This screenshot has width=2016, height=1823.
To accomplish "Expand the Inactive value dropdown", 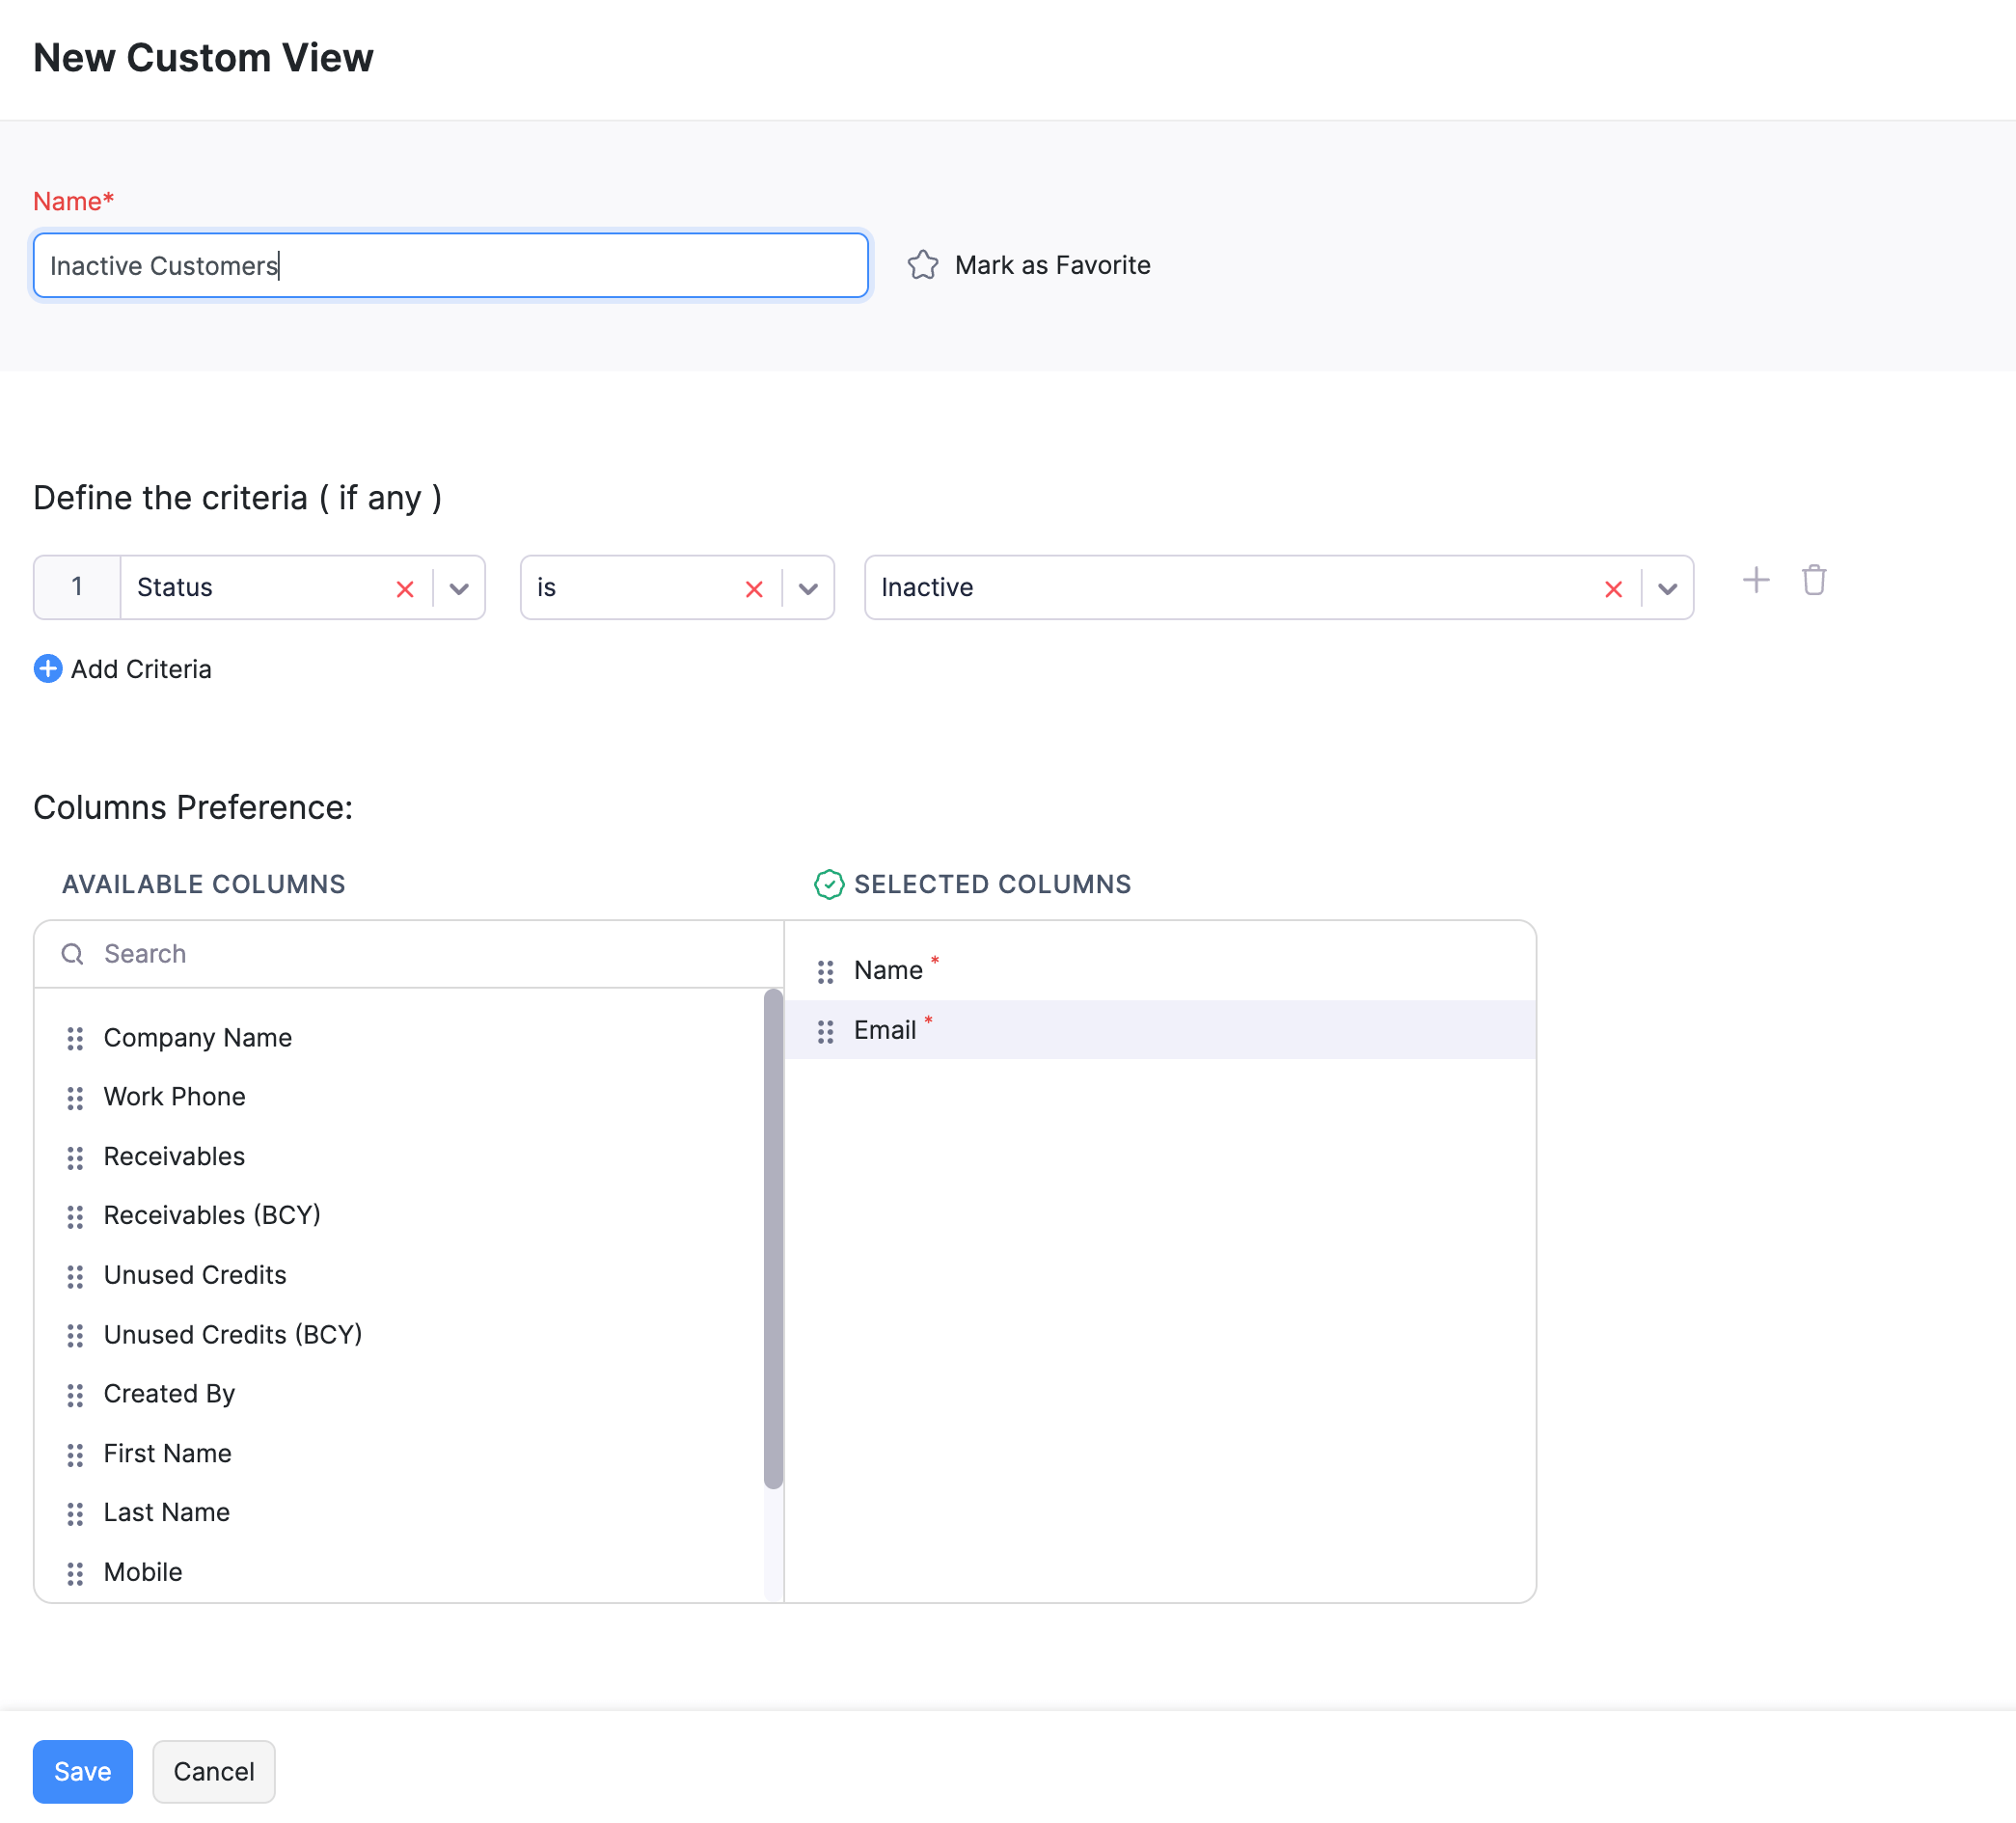I will coord(1666,588).
